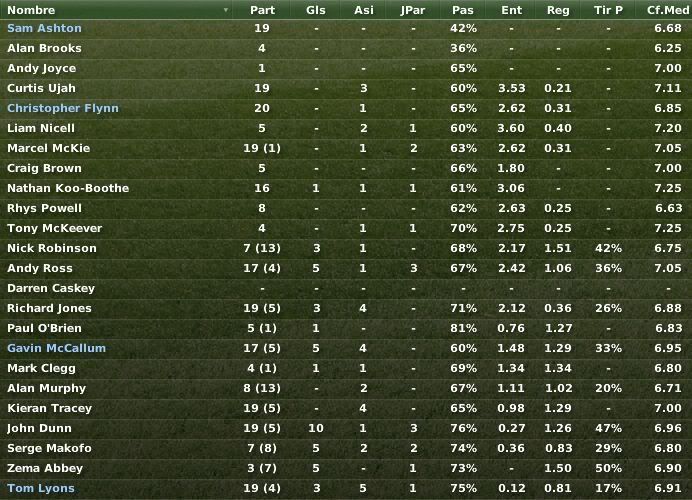Viewport: 692px width, 500px height.
Task: Select the Curtis Ujah row
Action: (x=346, y=88)
